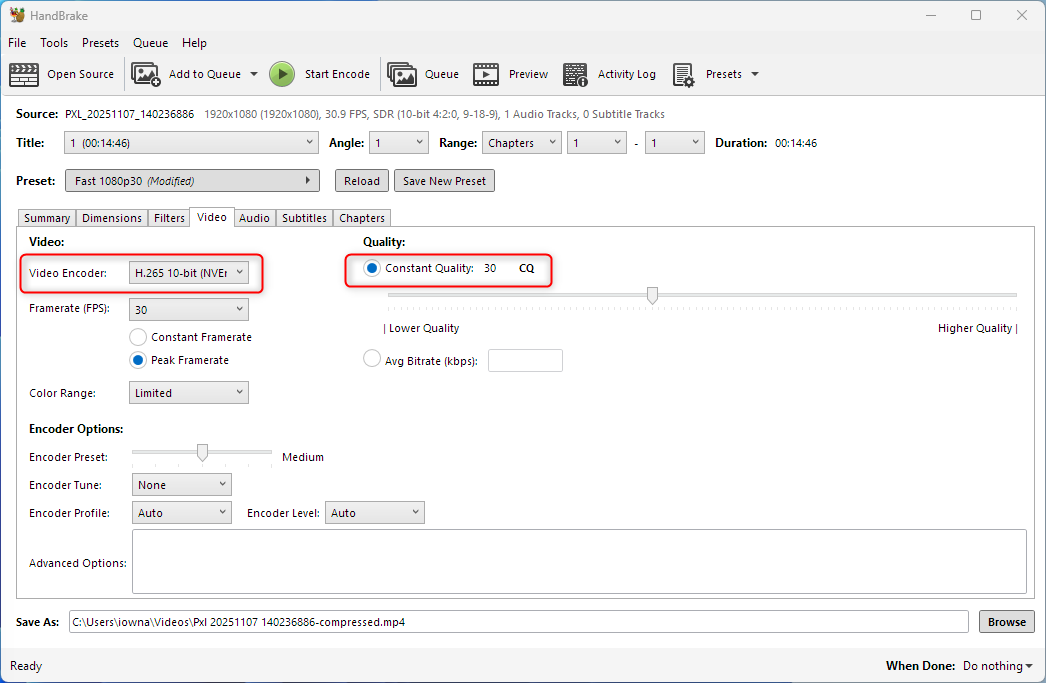Viewport: 1046px width, 683px height.
Task: Open the Title dropdown
Action: coord(191,143)
